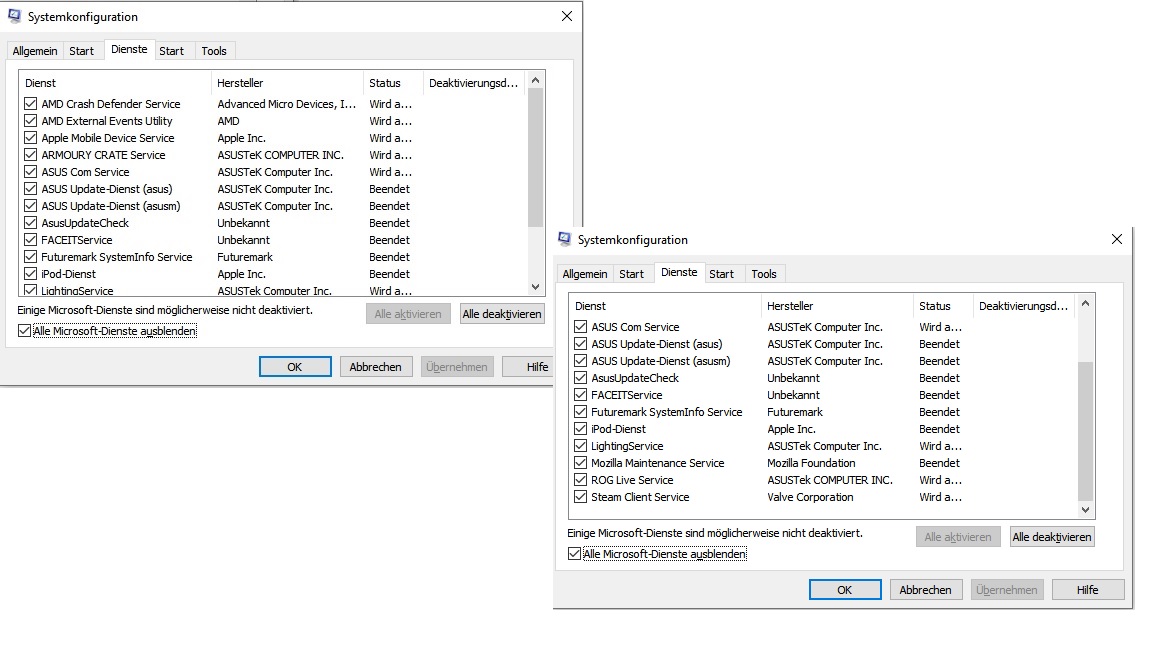Select the 'Mozilla Foundation' manufacturer cell
1152x648 pixels.
(x=811, y=463)
